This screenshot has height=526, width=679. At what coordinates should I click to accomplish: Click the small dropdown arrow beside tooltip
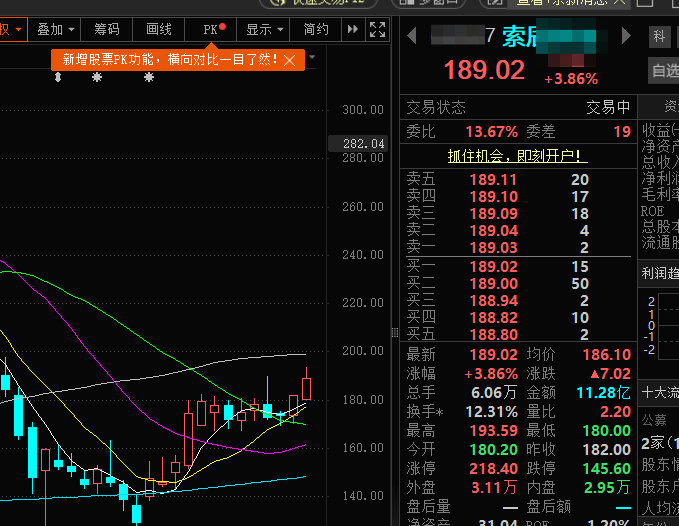312,57
